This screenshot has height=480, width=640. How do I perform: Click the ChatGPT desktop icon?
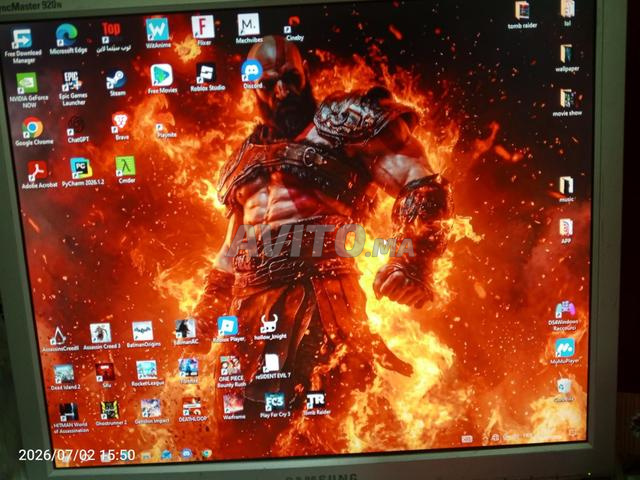tap(78, 127)
